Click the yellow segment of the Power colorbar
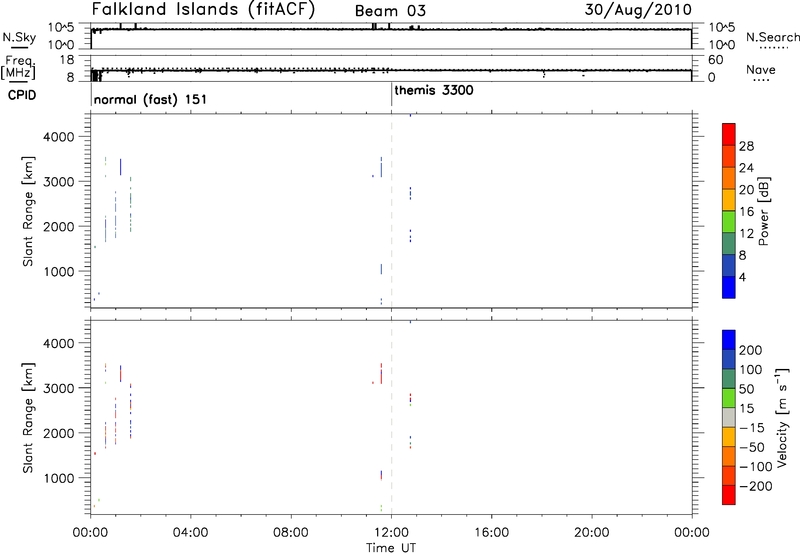 pyautogui.click(x=729, y=199)
